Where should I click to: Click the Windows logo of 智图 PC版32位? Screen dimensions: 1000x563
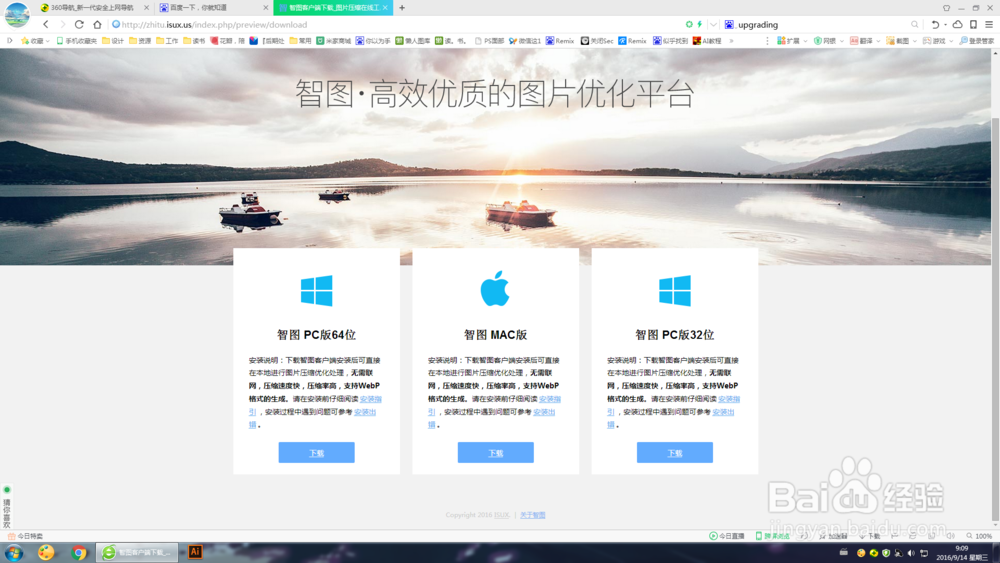[x=675, y=290]
